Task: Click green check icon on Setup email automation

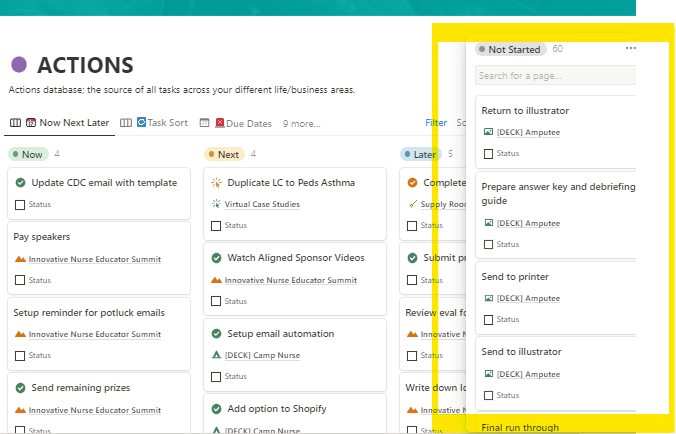Action: tap(216, 334)
